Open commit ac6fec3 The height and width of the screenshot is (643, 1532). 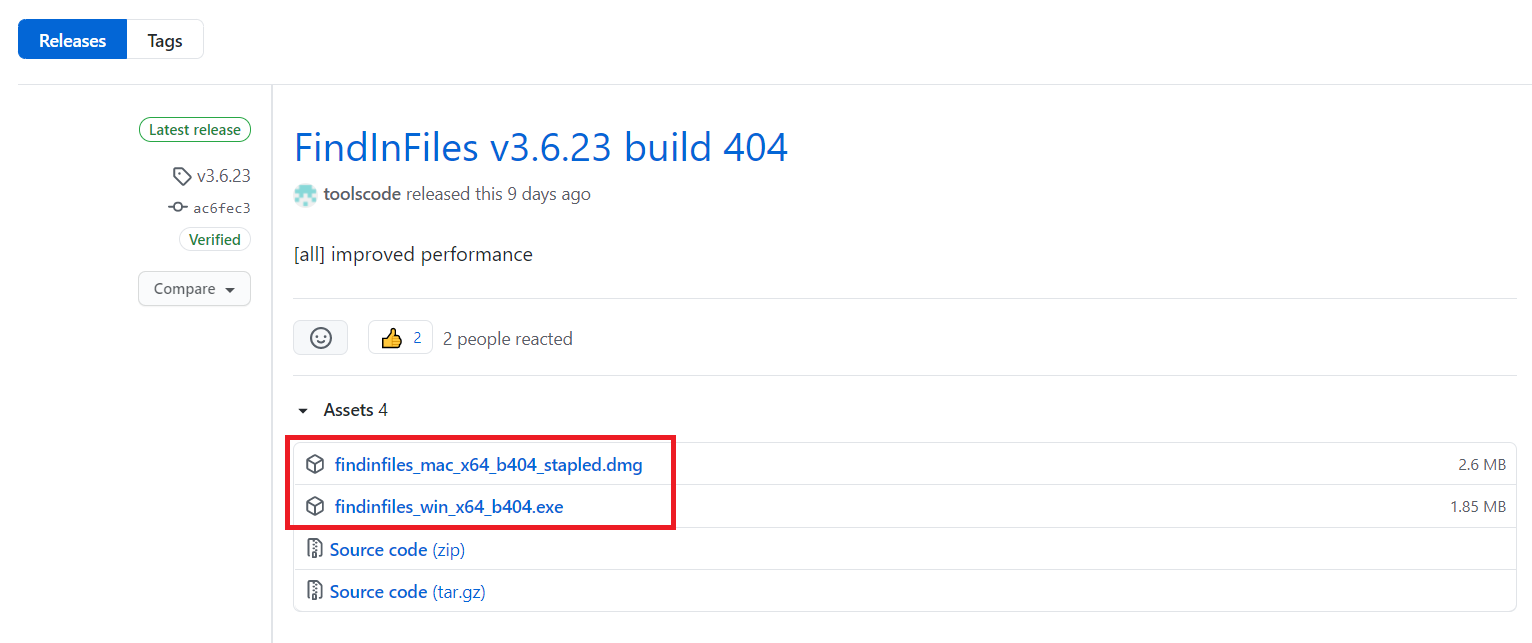[x=222, y=208]
